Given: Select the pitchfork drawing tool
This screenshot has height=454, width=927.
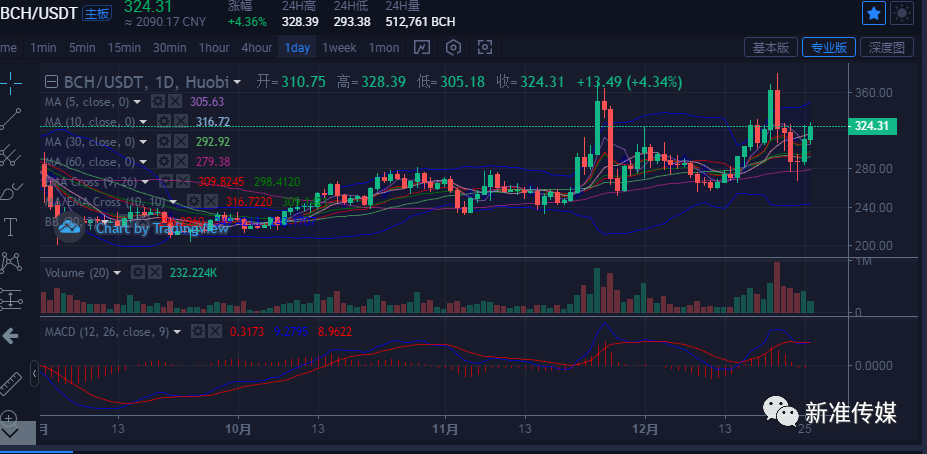Looking at the screenshot, I should [11, 155].
